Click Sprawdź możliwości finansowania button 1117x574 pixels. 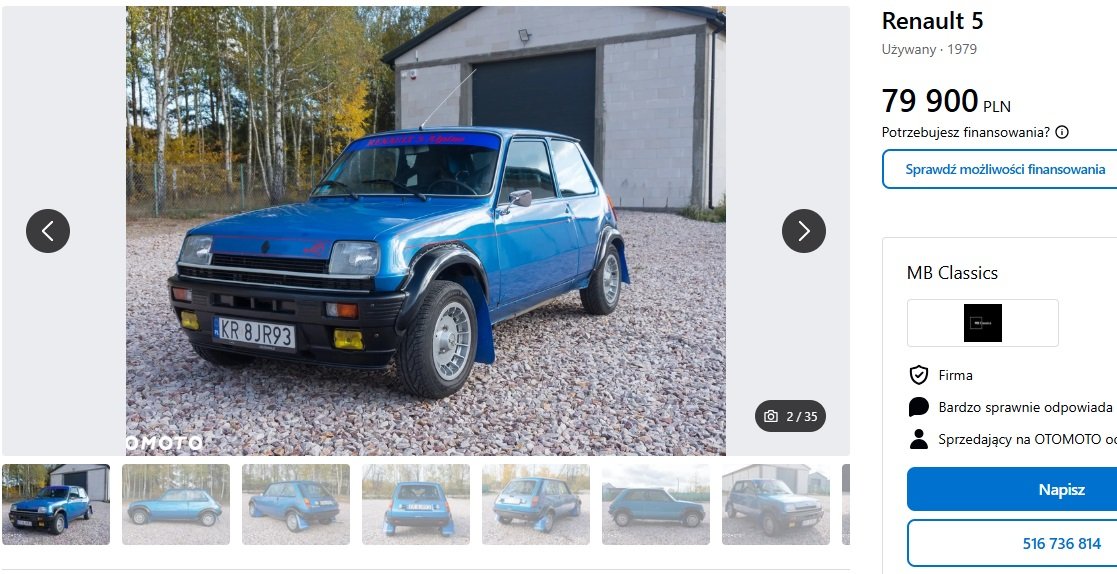1004,169
